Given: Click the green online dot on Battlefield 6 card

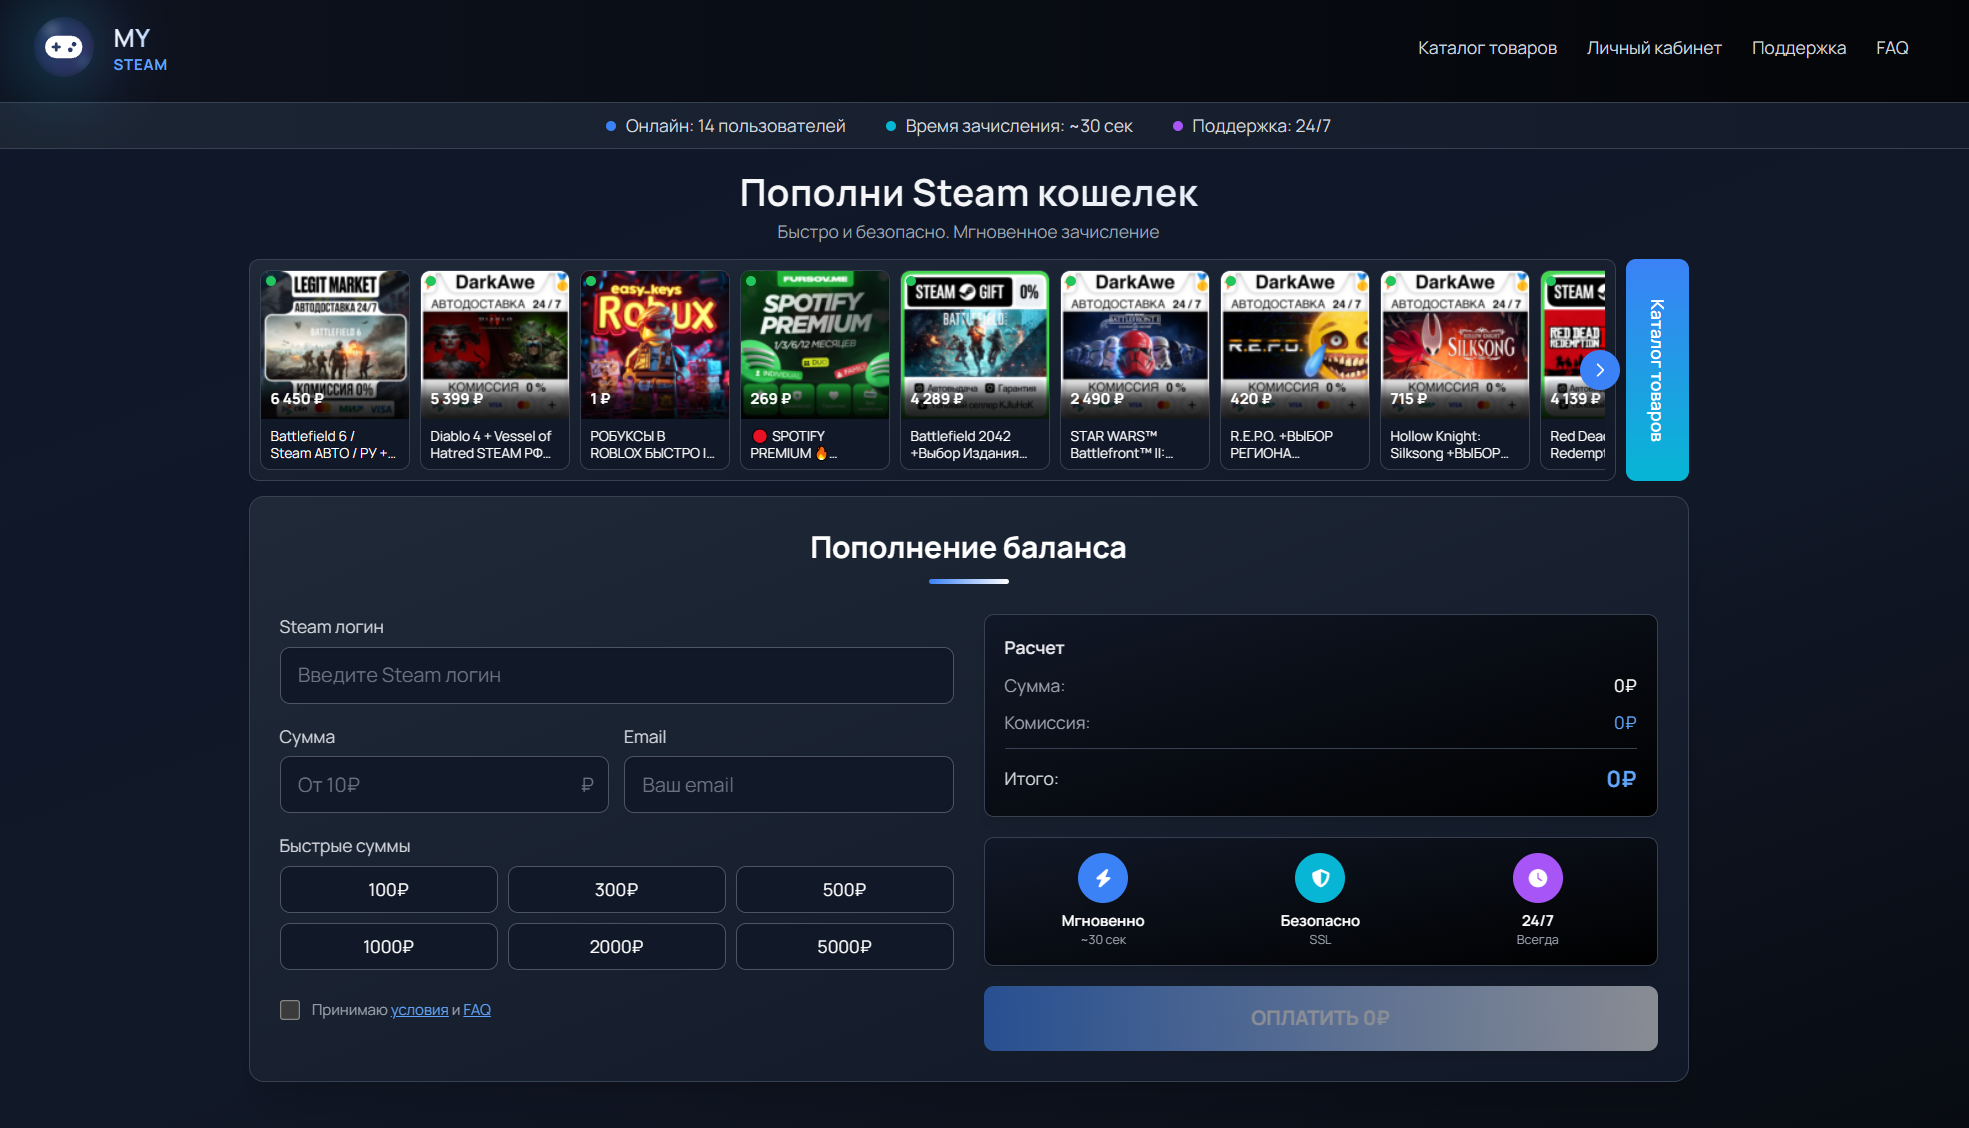Looking at the screenshot, I should [x=272, y=282].
